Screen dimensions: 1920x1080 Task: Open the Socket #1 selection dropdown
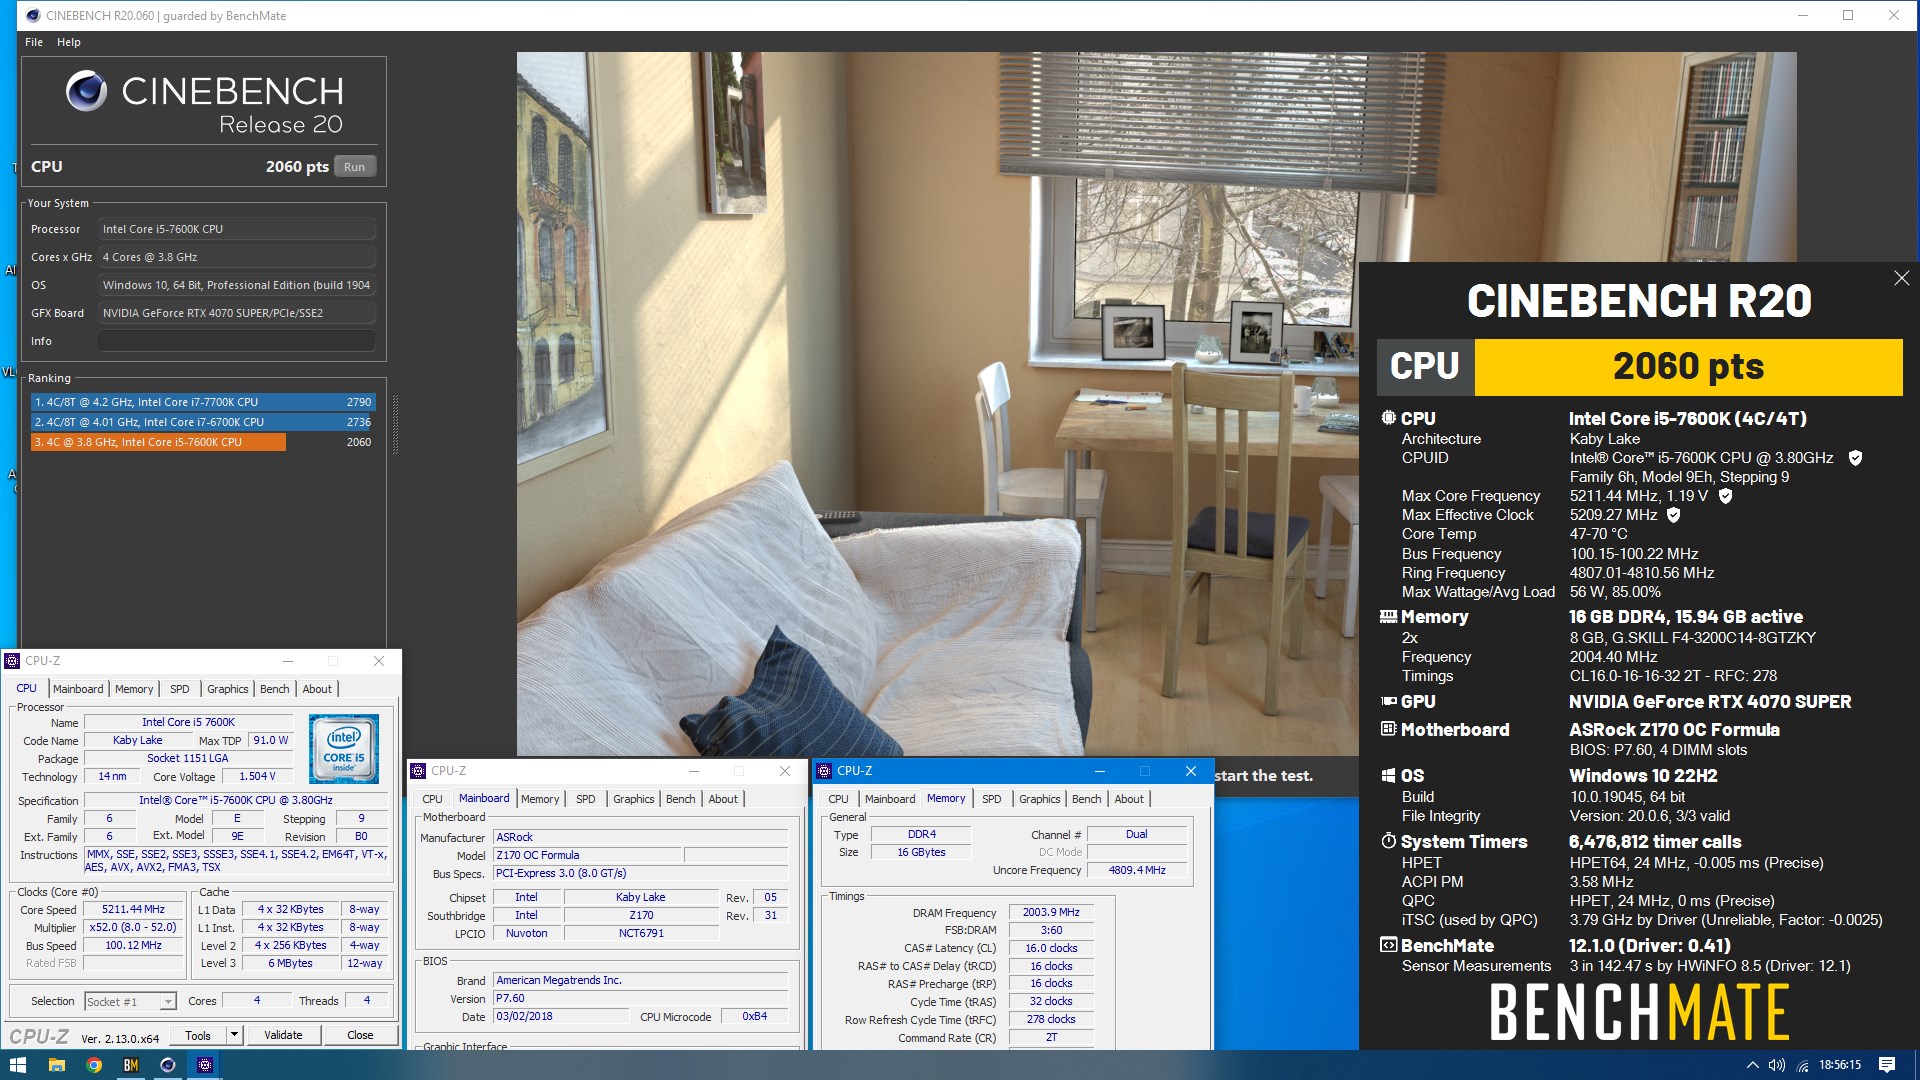point(130,1001)
